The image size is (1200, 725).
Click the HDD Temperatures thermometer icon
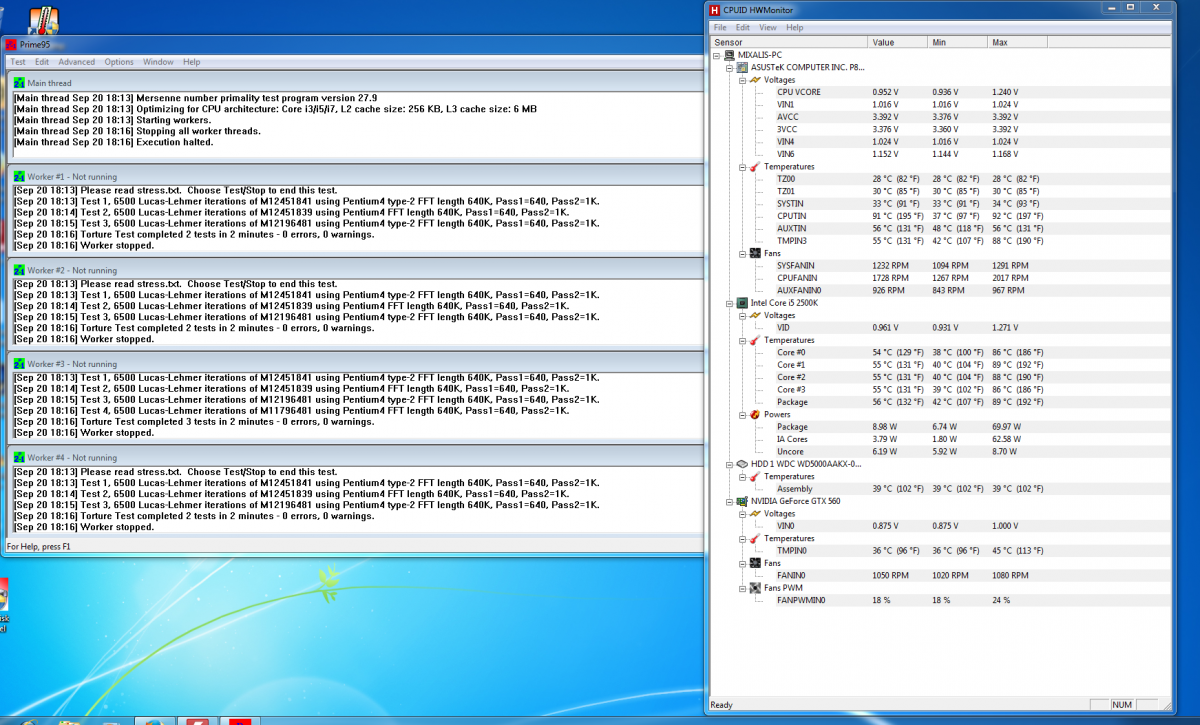coord(755,476)
